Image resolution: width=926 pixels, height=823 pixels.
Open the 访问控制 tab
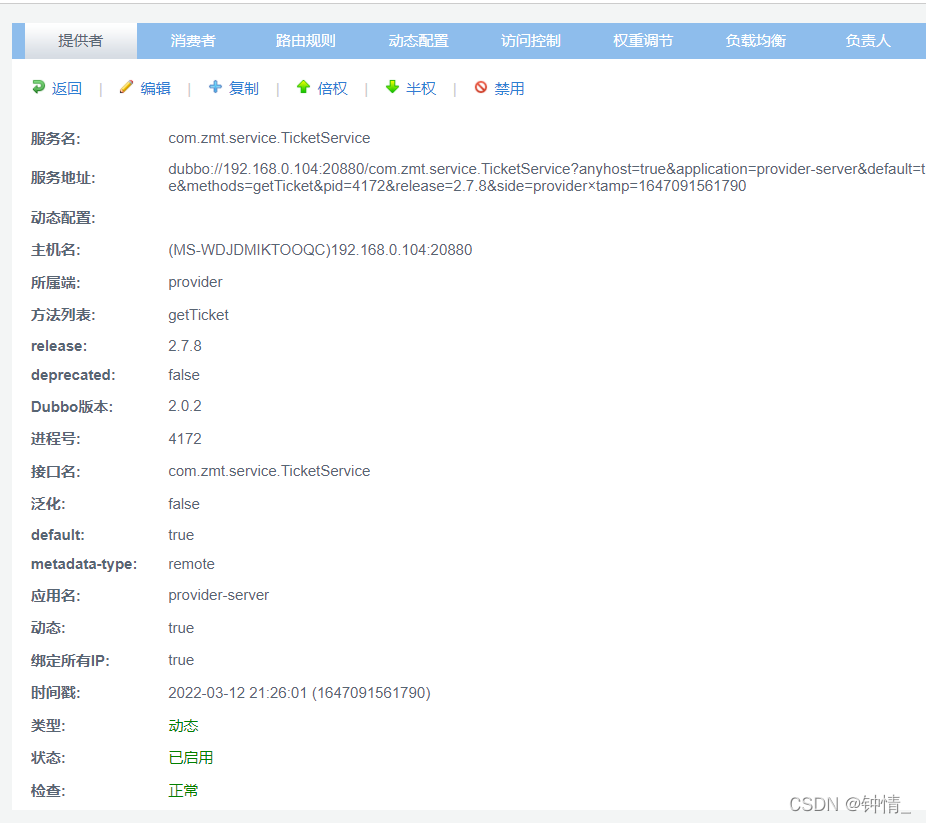pos(530,41)
